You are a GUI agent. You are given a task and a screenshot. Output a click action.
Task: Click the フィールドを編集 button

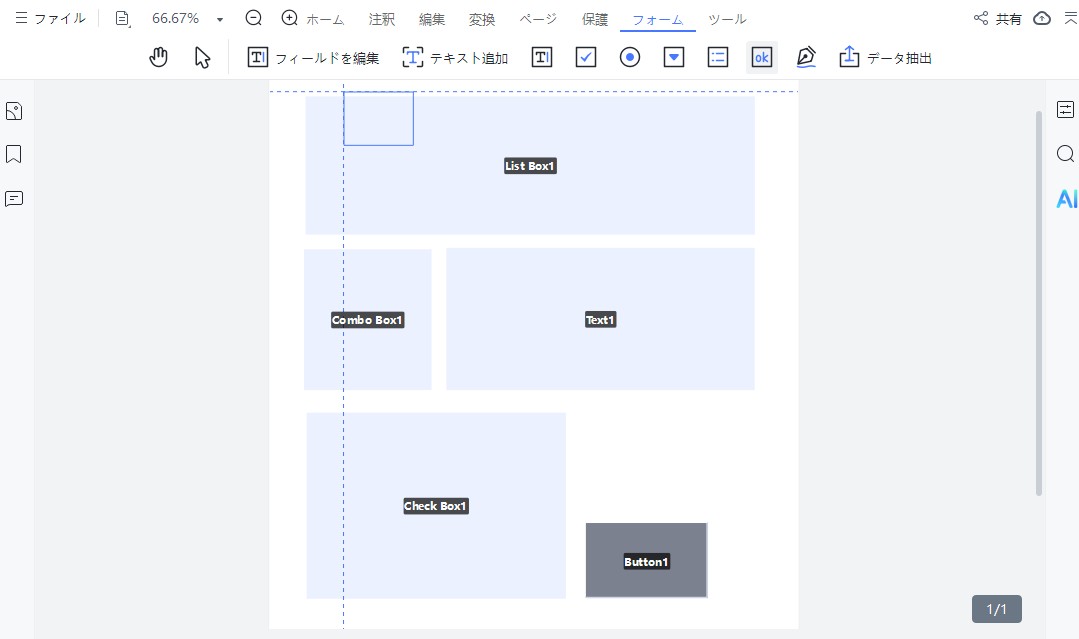pos(313,58)
